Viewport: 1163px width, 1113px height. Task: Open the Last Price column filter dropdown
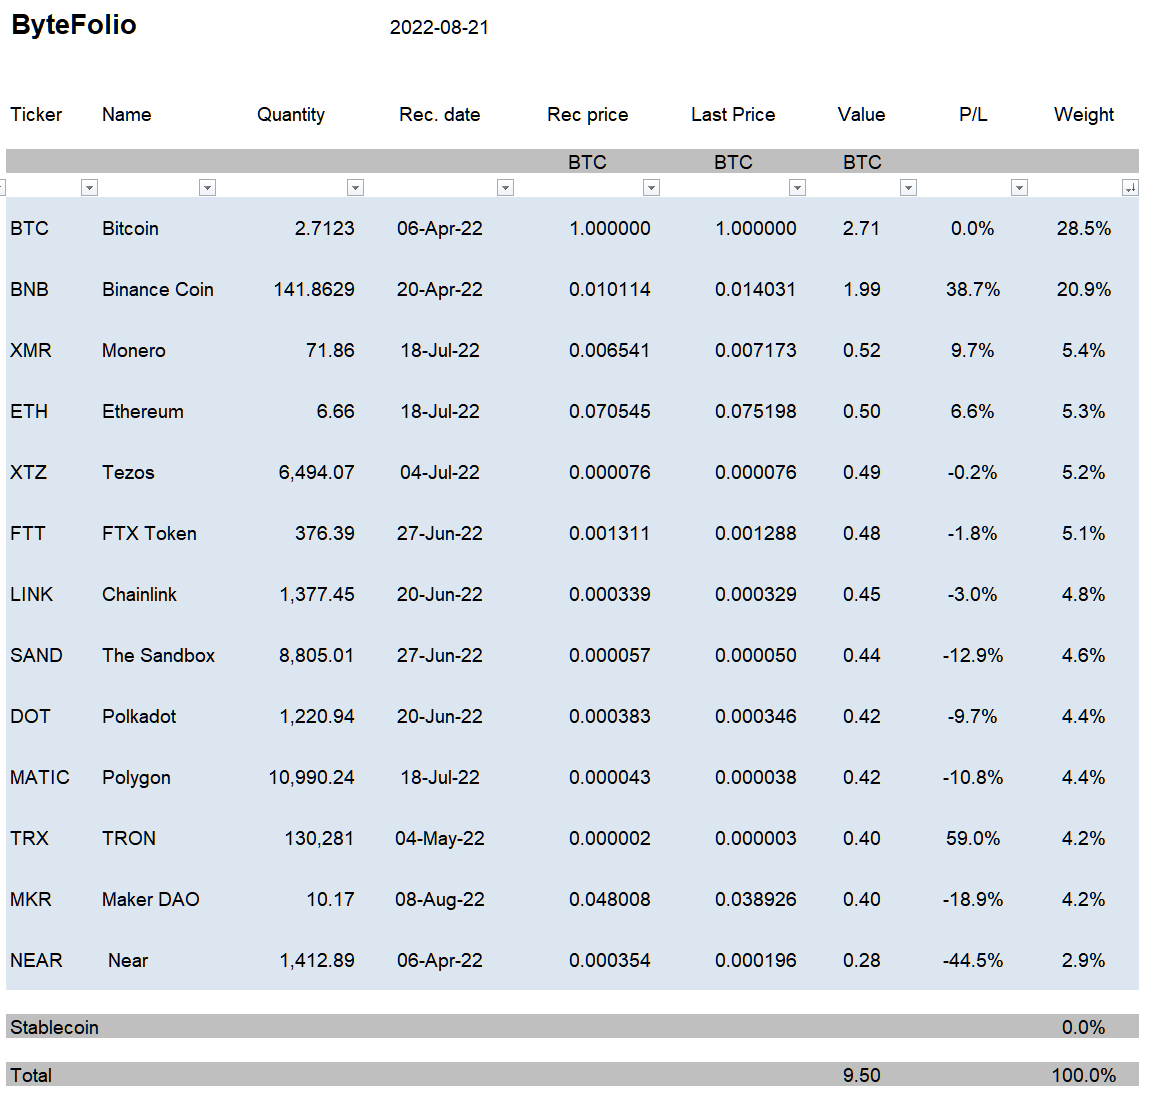[797, 188]
